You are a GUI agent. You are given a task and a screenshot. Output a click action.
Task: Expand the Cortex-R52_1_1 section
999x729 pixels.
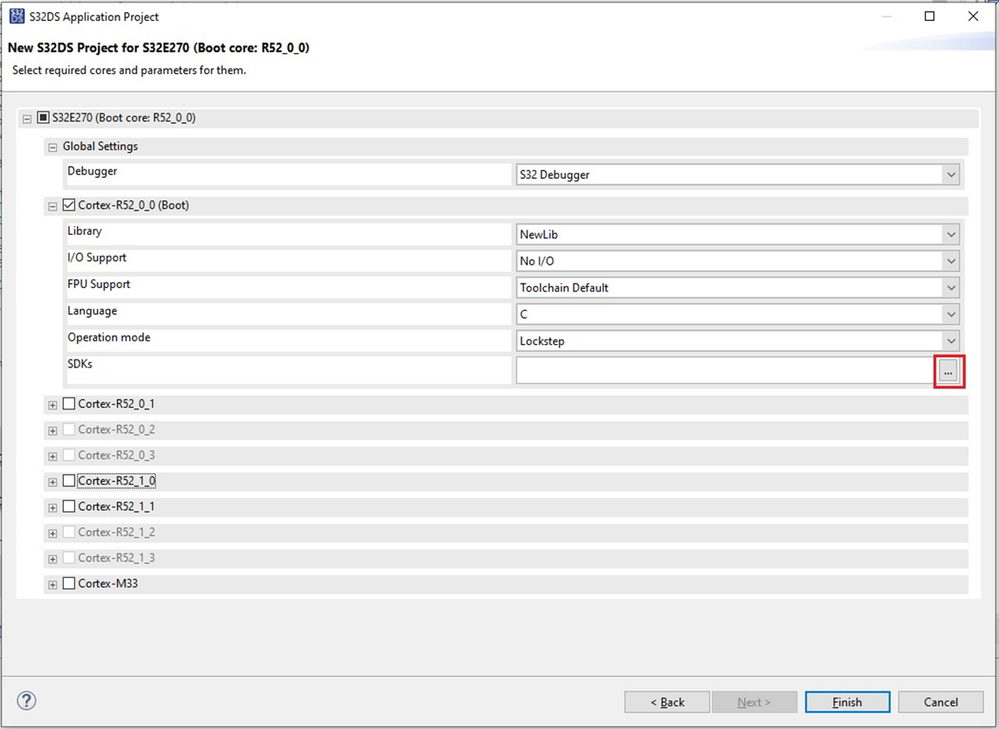53,508
